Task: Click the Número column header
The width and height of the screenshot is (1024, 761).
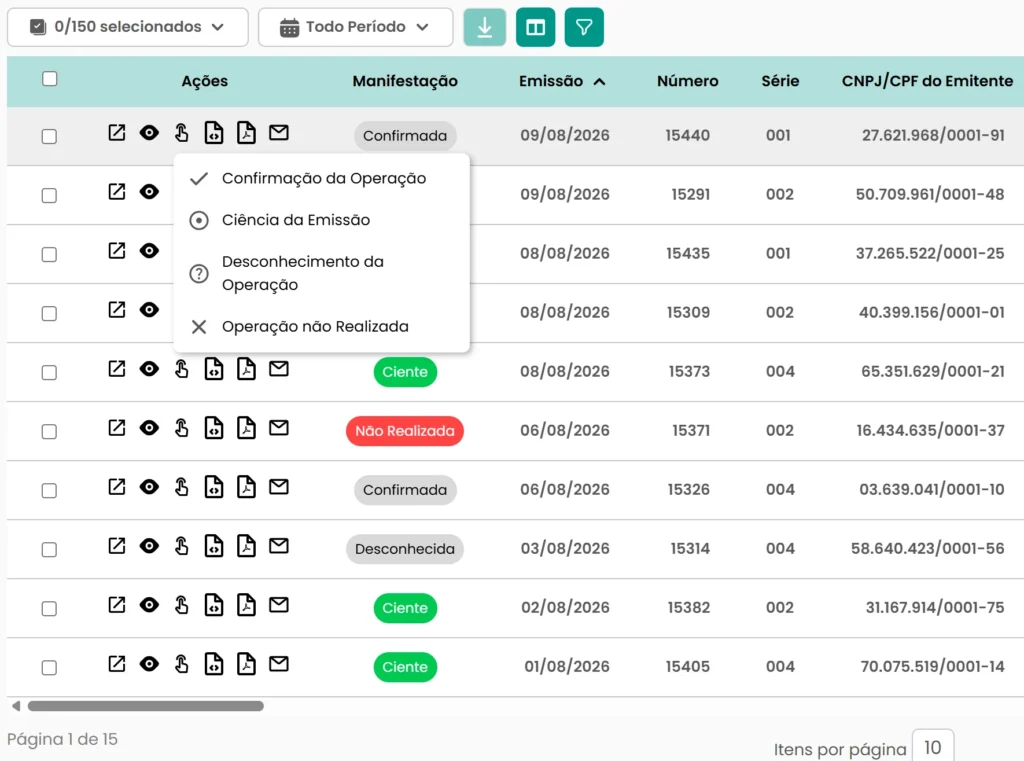Action: 688,81
